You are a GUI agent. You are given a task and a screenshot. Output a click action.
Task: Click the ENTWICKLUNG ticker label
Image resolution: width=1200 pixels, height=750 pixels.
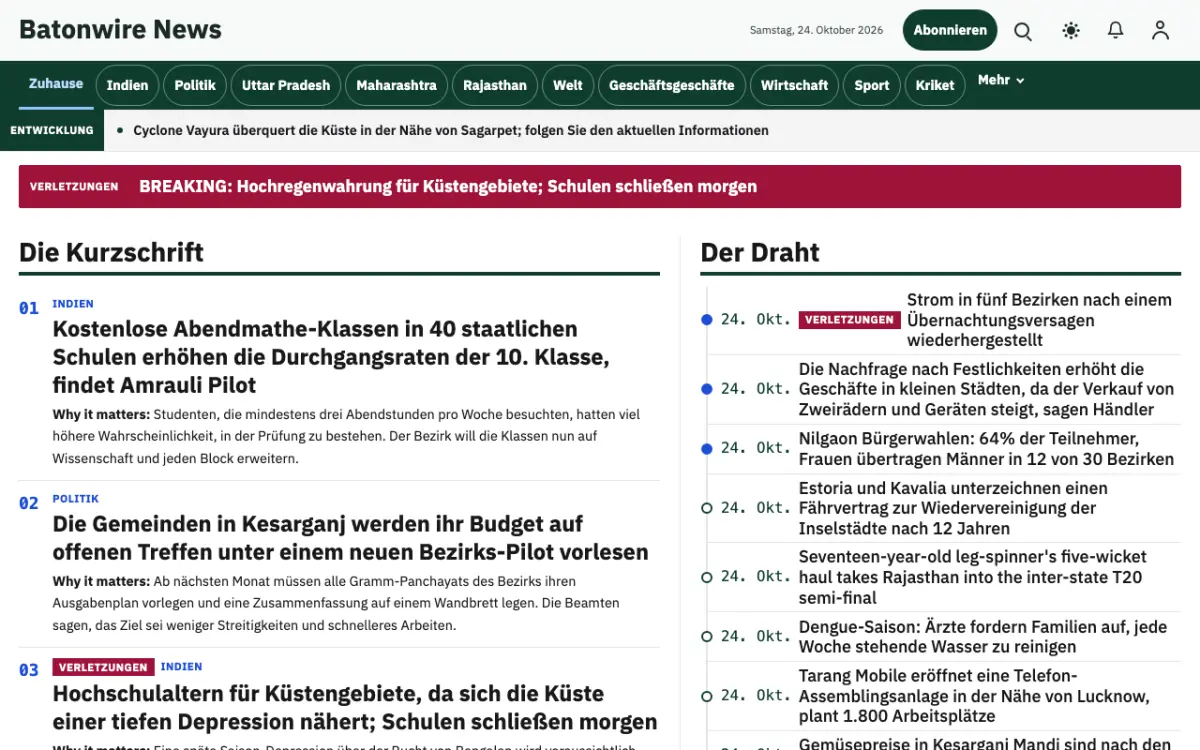[52, 130]
